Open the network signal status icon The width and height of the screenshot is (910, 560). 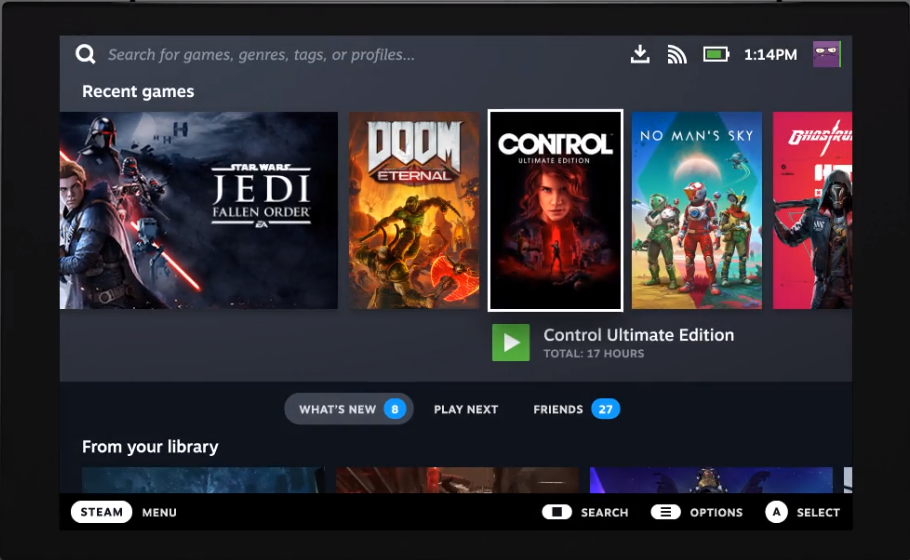[677, 55]
